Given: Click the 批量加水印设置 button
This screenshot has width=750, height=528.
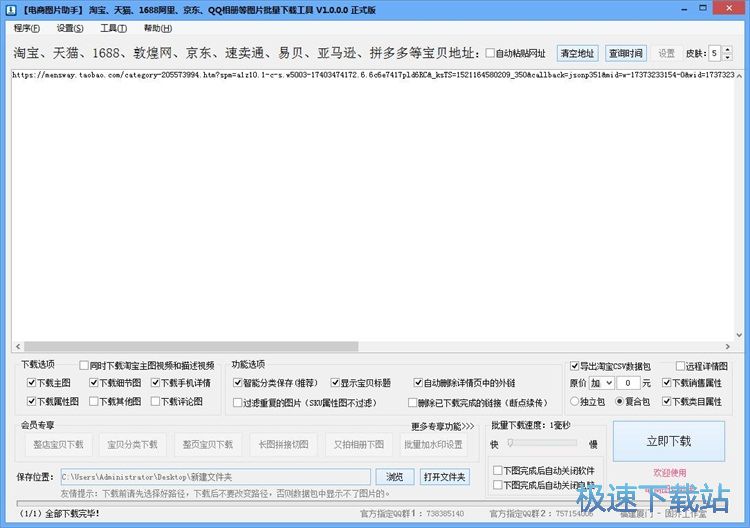Looking at the screenshot, I should (x=433, y=444).
